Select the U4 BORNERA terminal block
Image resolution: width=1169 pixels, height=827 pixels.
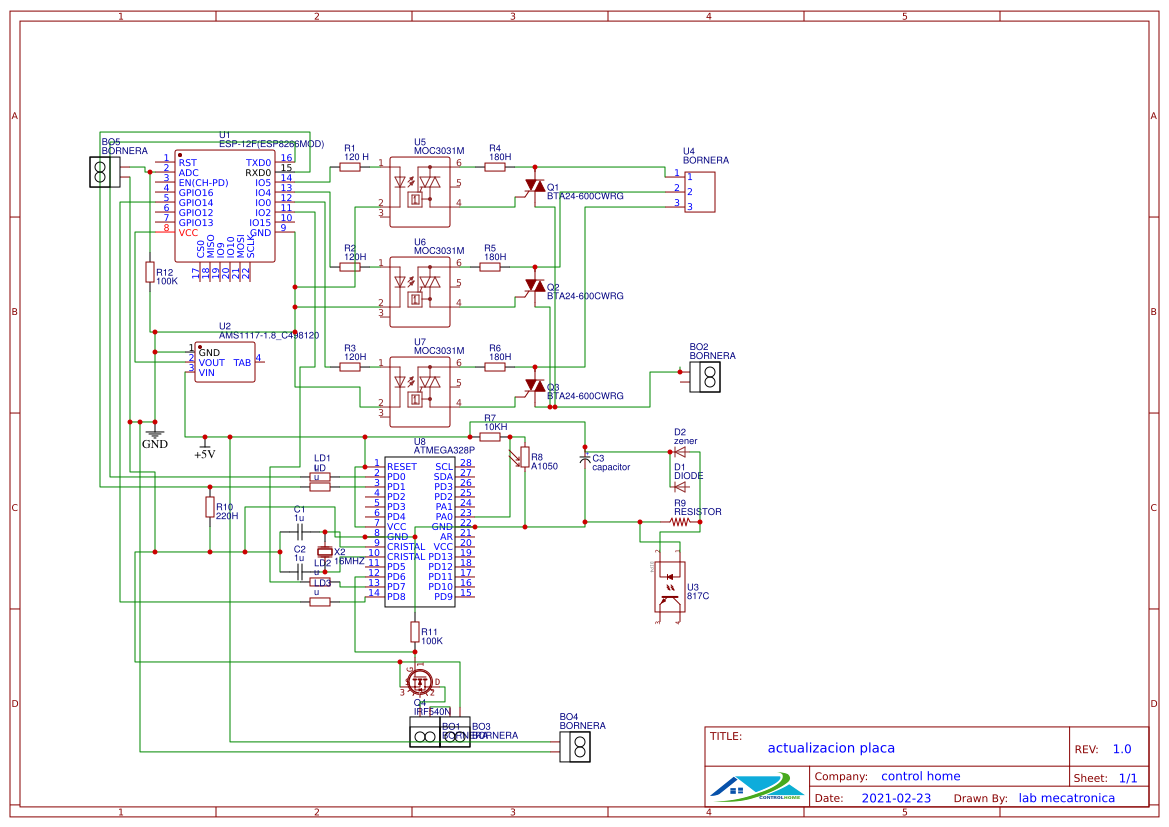click(x=700, y=190)
